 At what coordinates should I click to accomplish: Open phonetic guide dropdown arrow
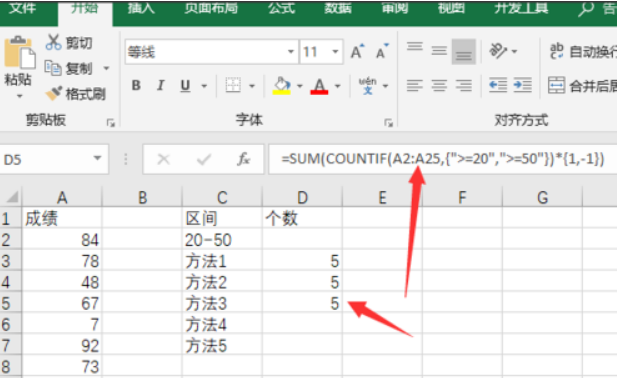(x=386, y=86)
